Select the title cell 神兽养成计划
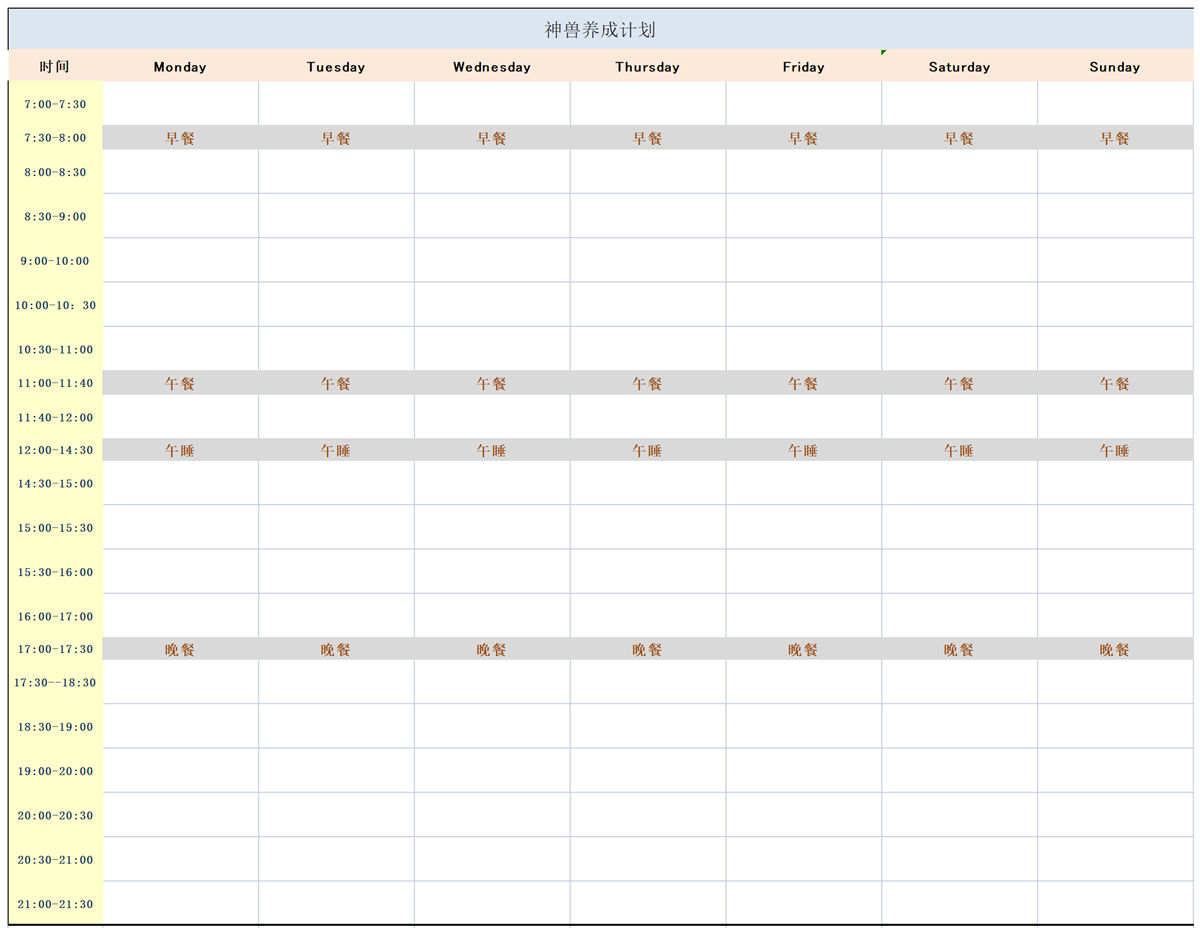Viewport: 1200px width, 928px height. [600, 30]
